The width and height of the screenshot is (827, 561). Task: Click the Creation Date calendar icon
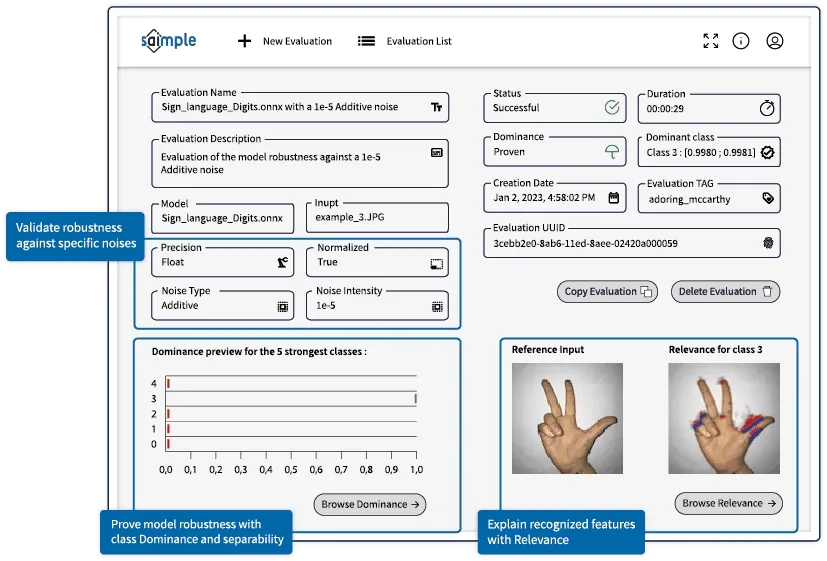tap(613, 198)
